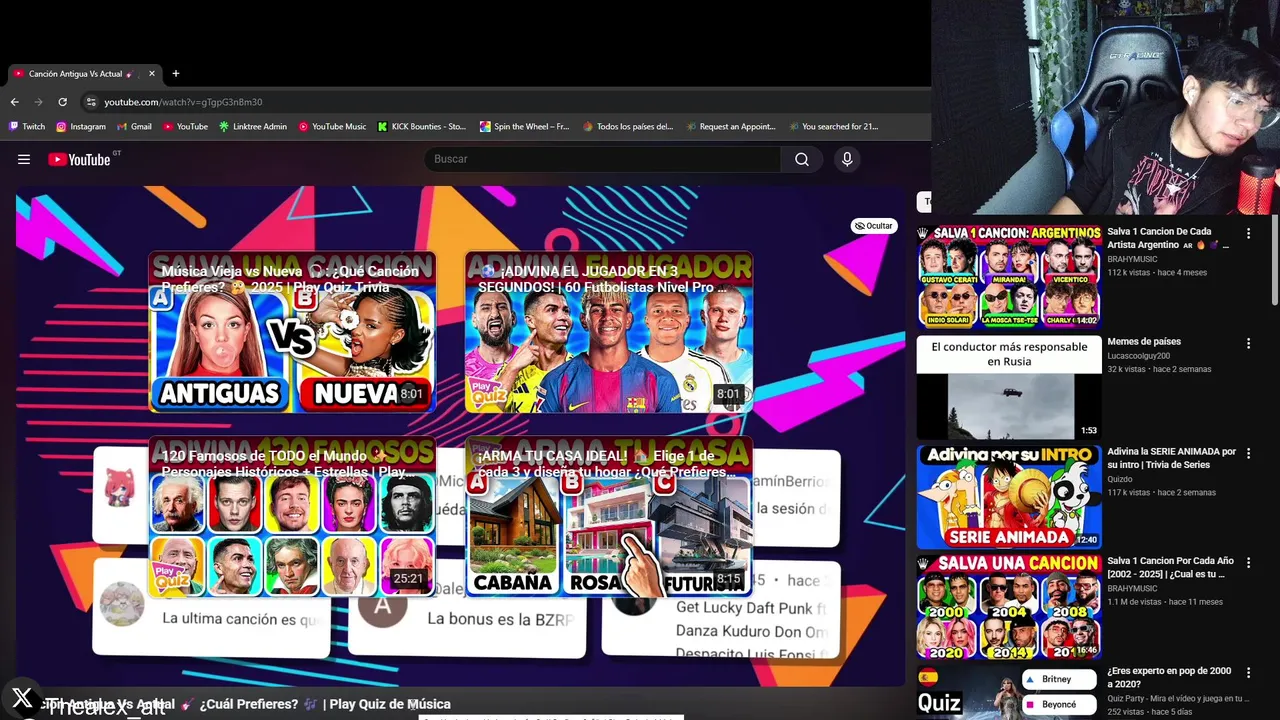Open the Todos los países del bookmark

tap(628, 127)
